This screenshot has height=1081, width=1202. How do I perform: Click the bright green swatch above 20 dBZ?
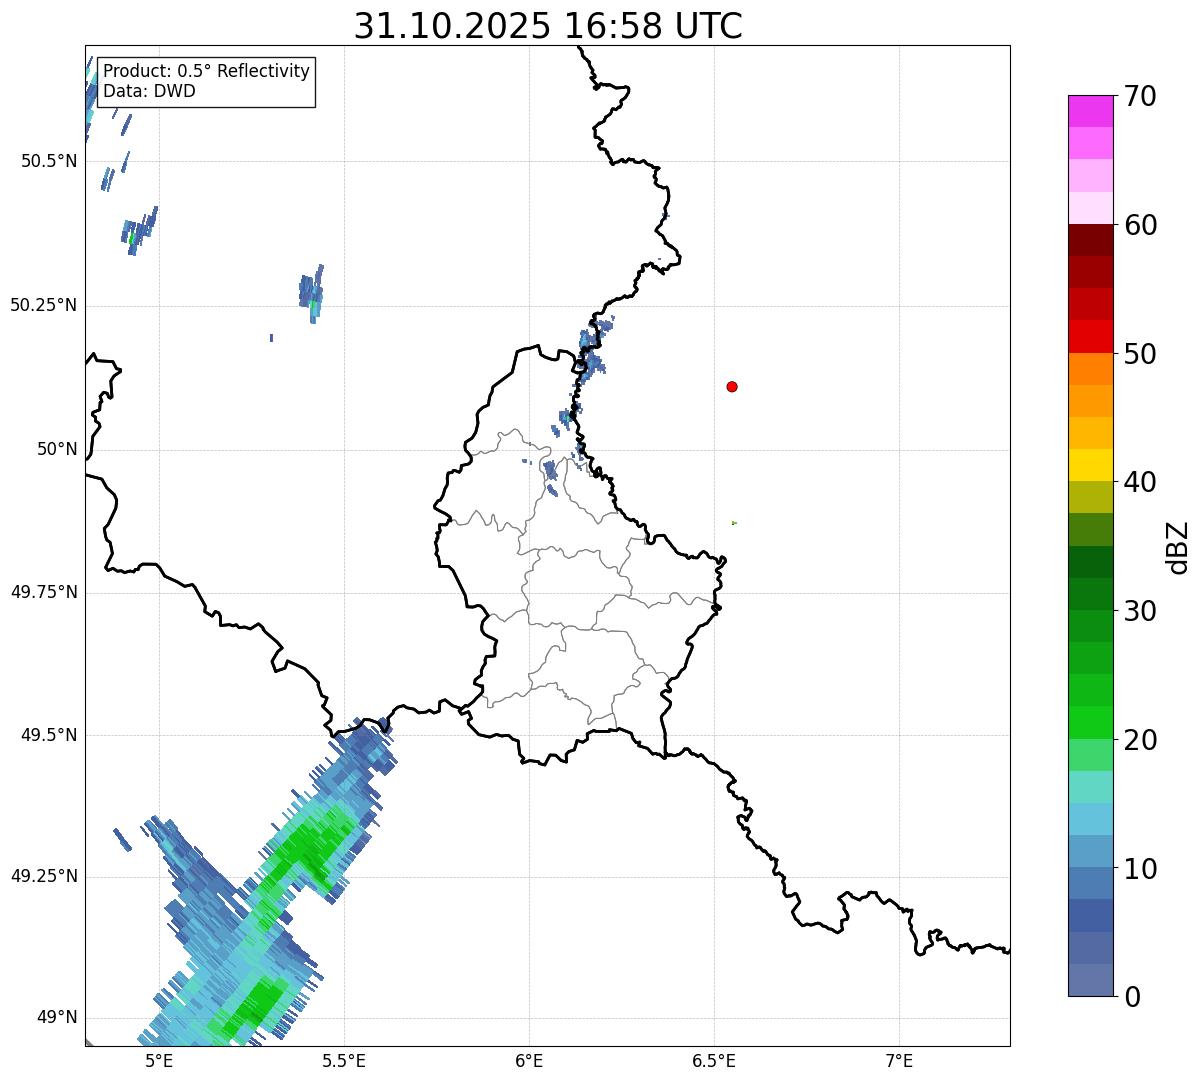(x=1090, y=723)
